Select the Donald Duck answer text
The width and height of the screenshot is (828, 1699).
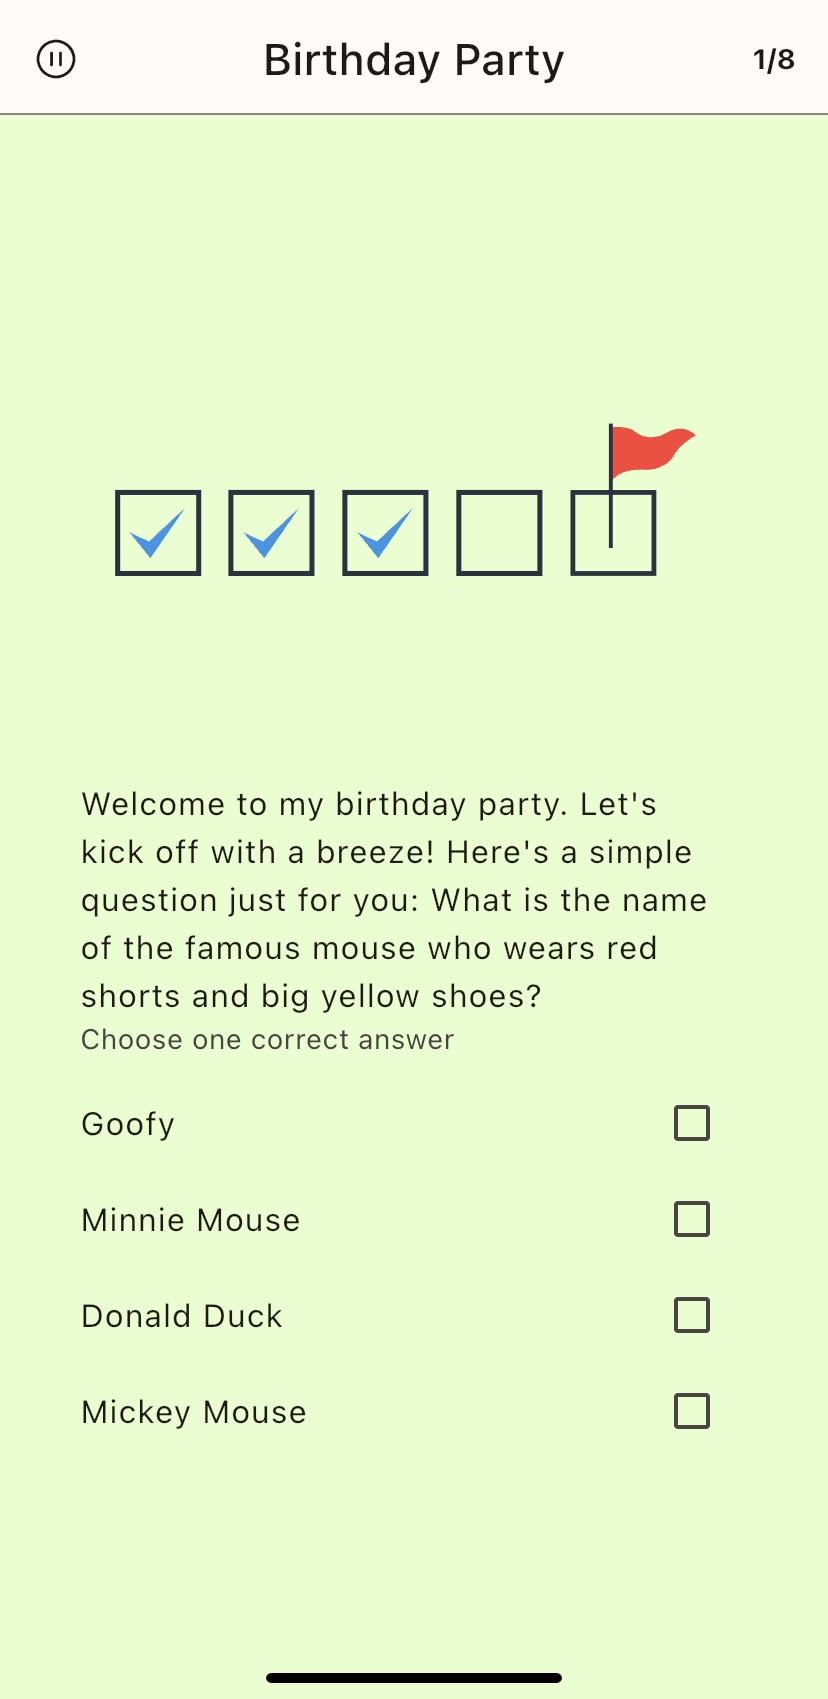182,1316
